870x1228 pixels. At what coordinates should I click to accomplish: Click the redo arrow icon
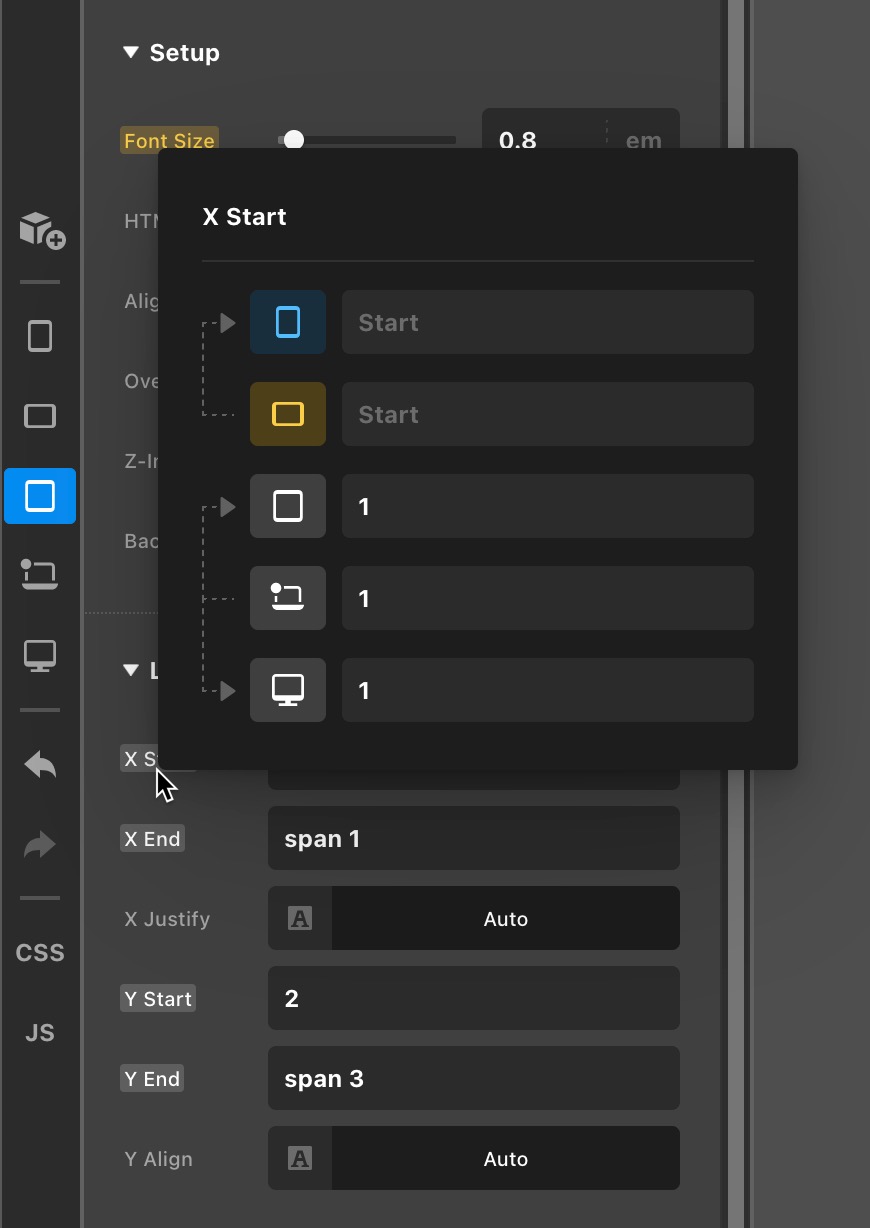pos(40,846)
